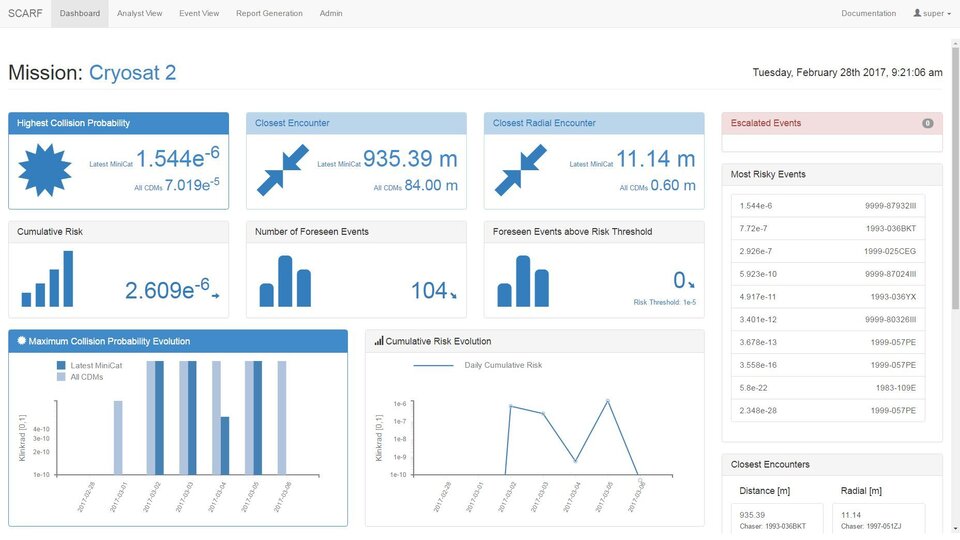Select risky event 1983-109E
Image resolution: width=960 pixels, height=540 pixels.
pos(828,388)
